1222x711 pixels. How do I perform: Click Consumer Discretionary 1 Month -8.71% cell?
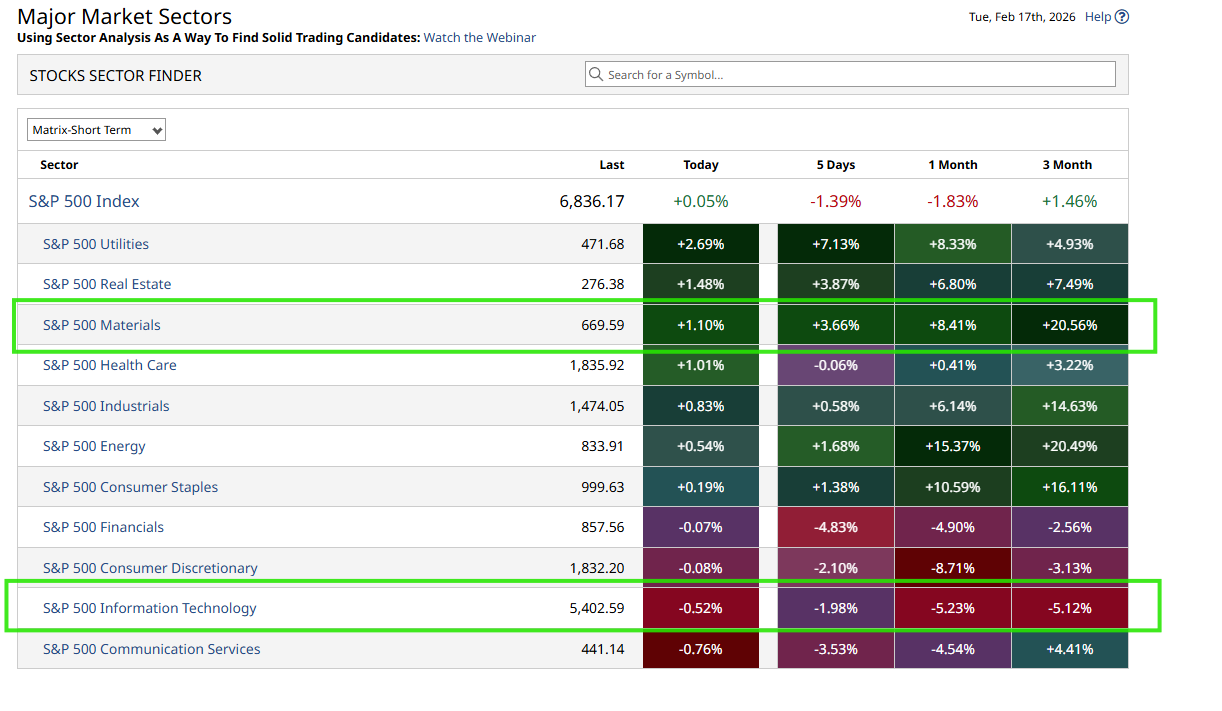[x=952, y=568]
